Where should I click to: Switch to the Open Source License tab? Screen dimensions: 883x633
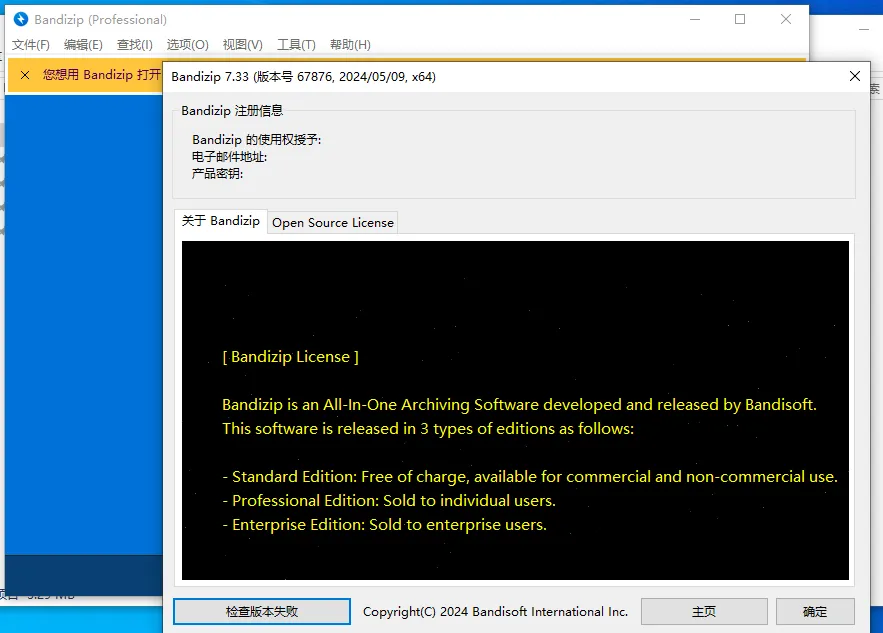tap(332, 222)
